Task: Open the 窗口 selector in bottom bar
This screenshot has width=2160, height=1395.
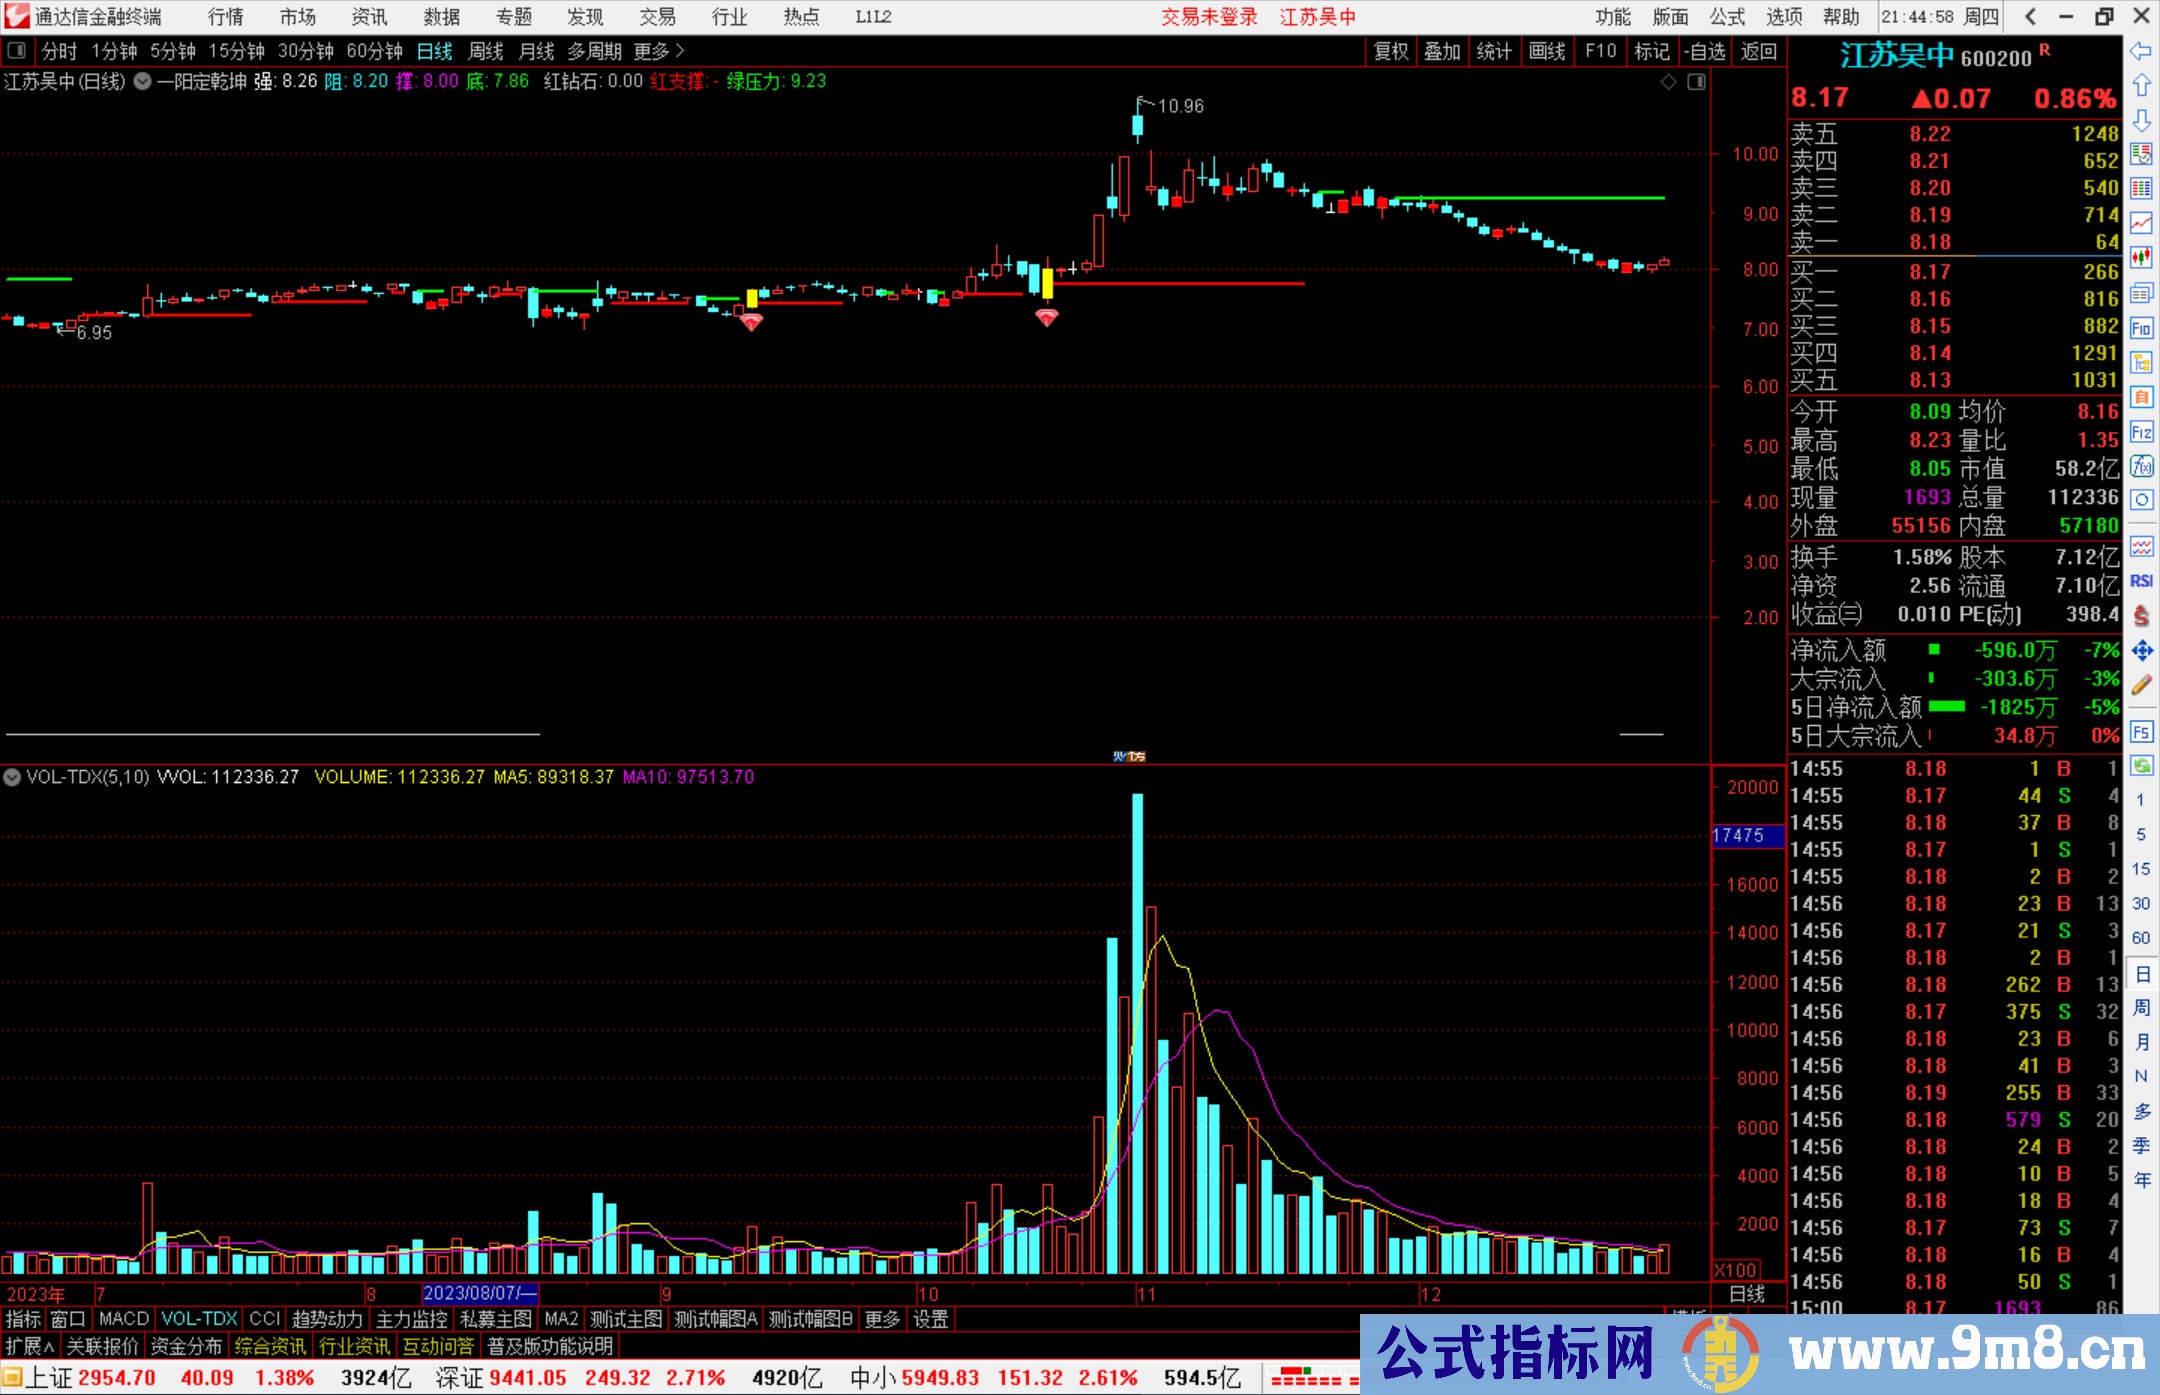Action: pyautogui.click(x=68, y=1319)
